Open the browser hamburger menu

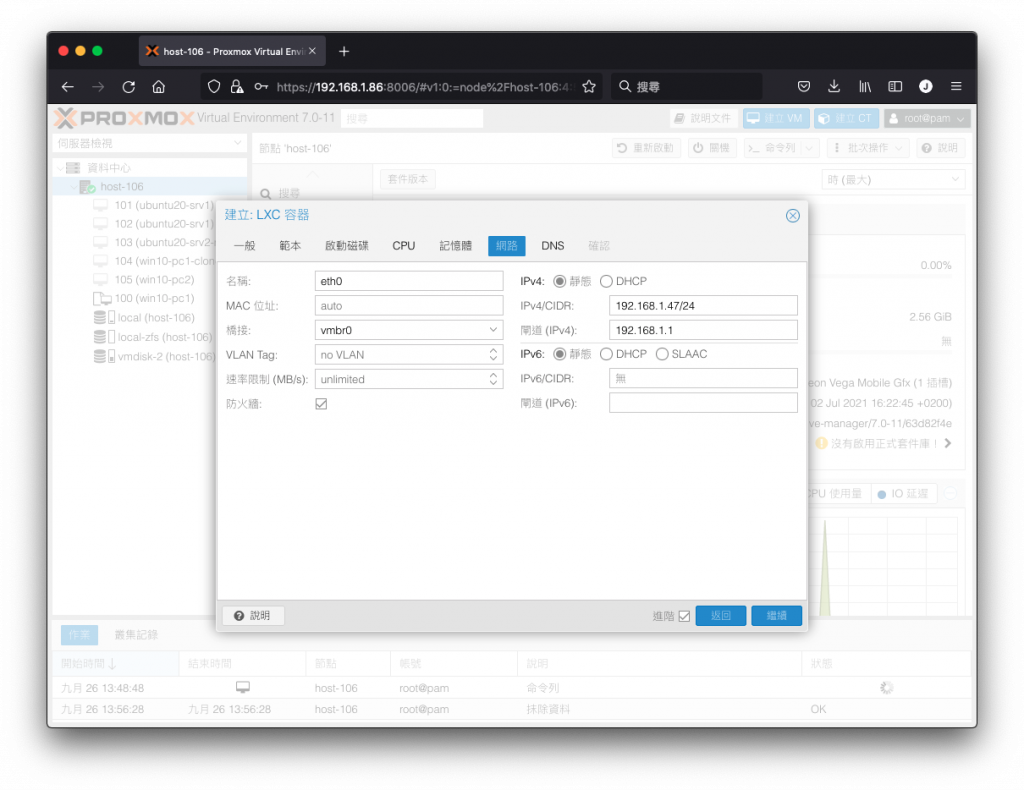click(x=956, y=87)
